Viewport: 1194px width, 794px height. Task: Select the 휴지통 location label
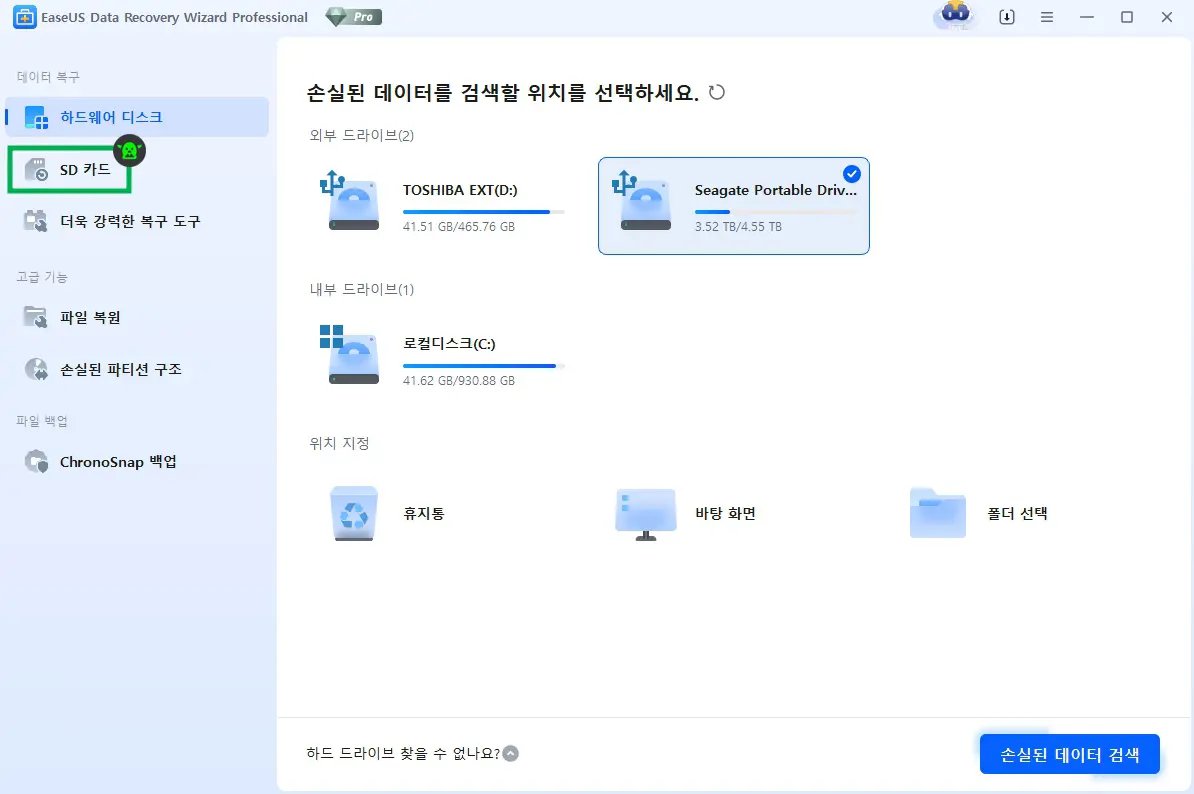424,514
